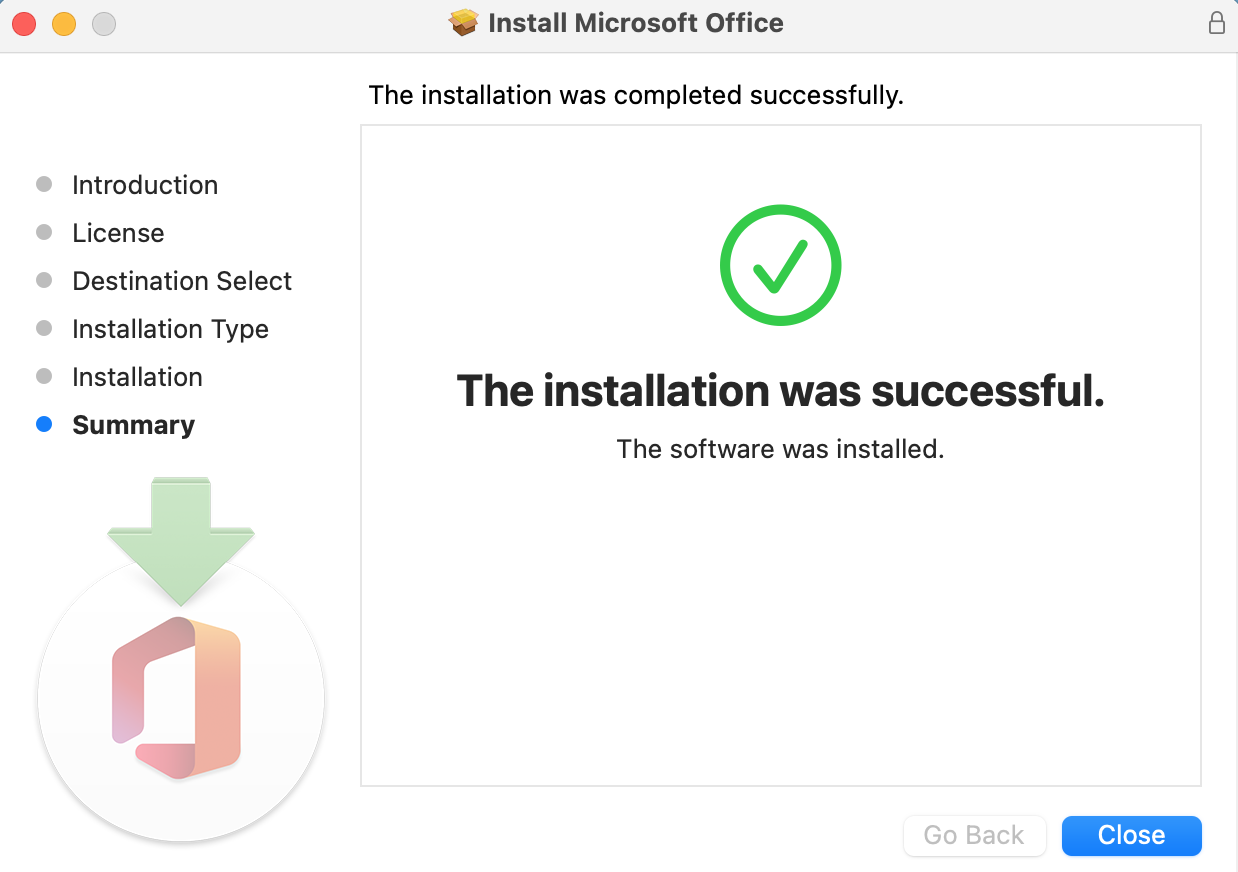Viewport: 1238px width, 872px height.
Task: Choose the Installation step in the sidebar
Action: 137,377
